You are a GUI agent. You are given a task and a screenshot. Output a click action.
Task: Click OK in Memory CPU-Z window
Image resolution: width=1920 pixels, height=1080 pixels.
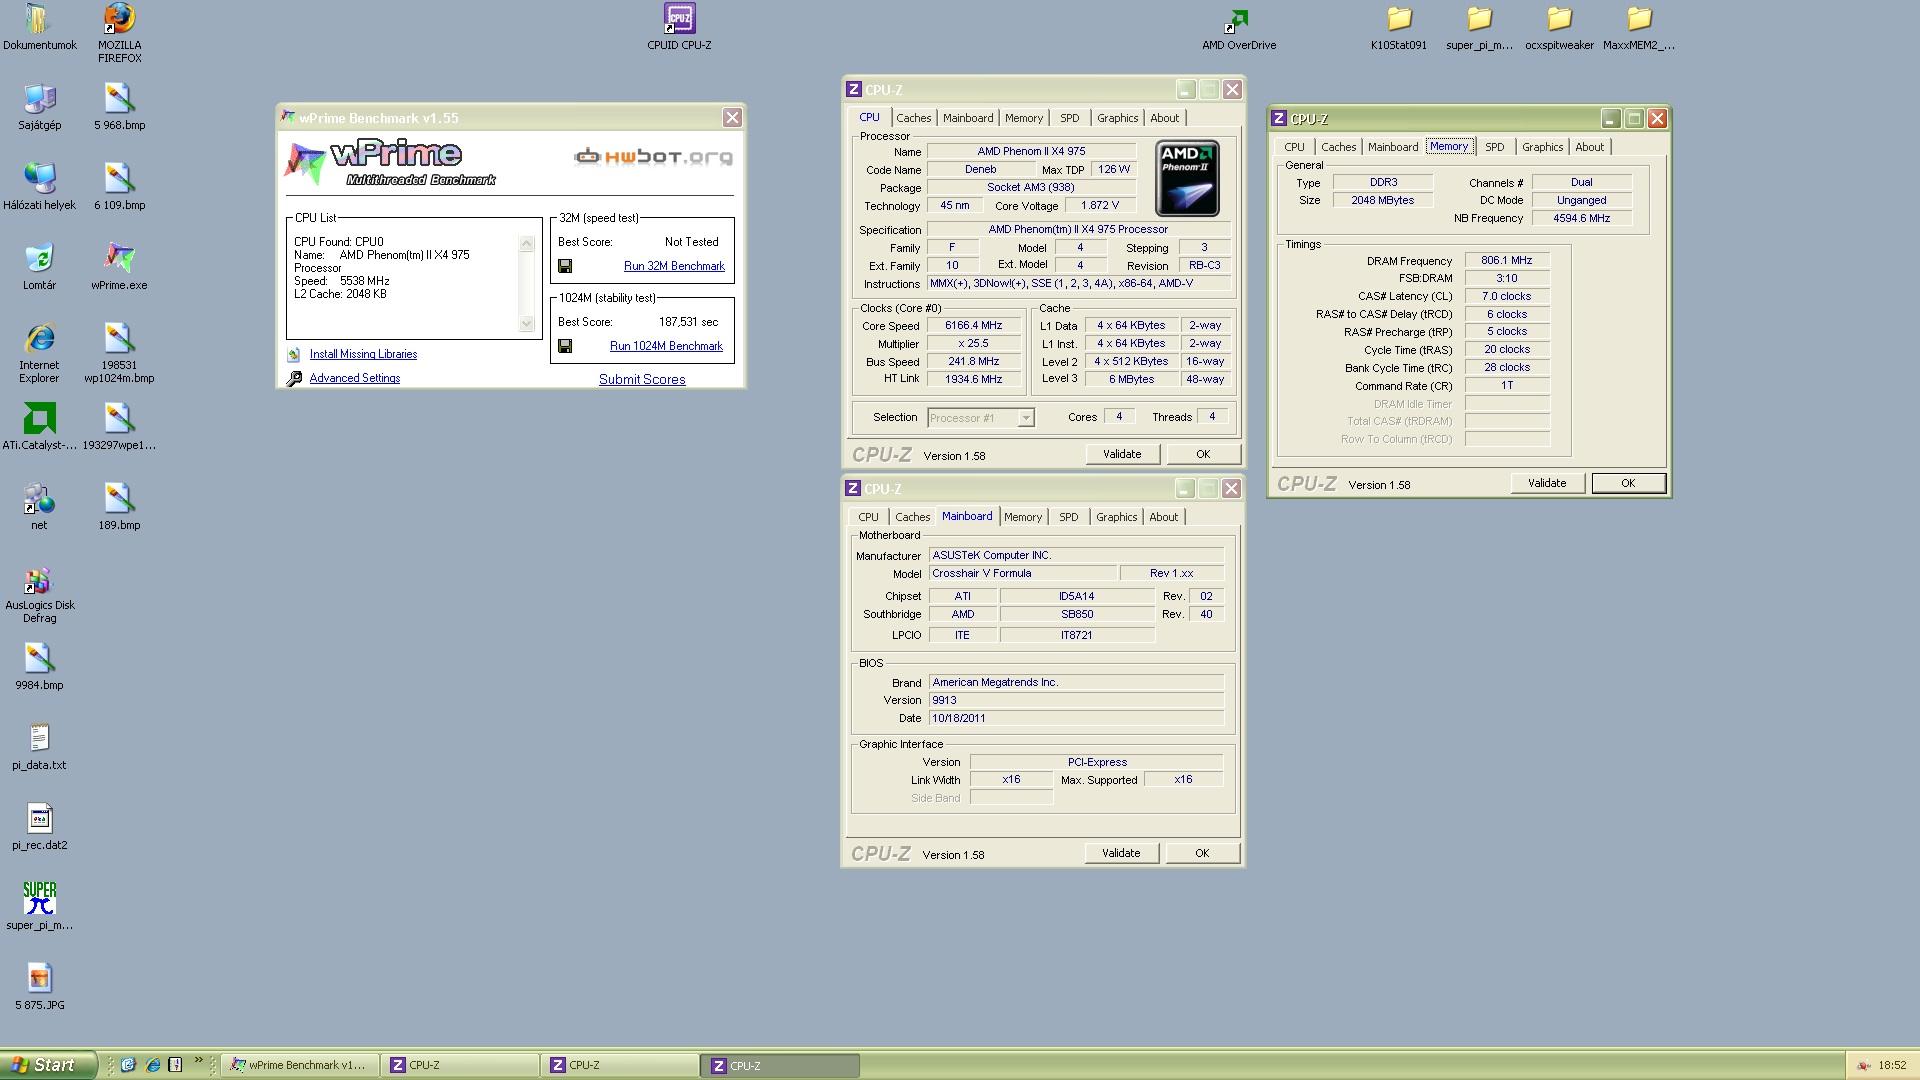pyautogui.click(x=1628, y=483)
